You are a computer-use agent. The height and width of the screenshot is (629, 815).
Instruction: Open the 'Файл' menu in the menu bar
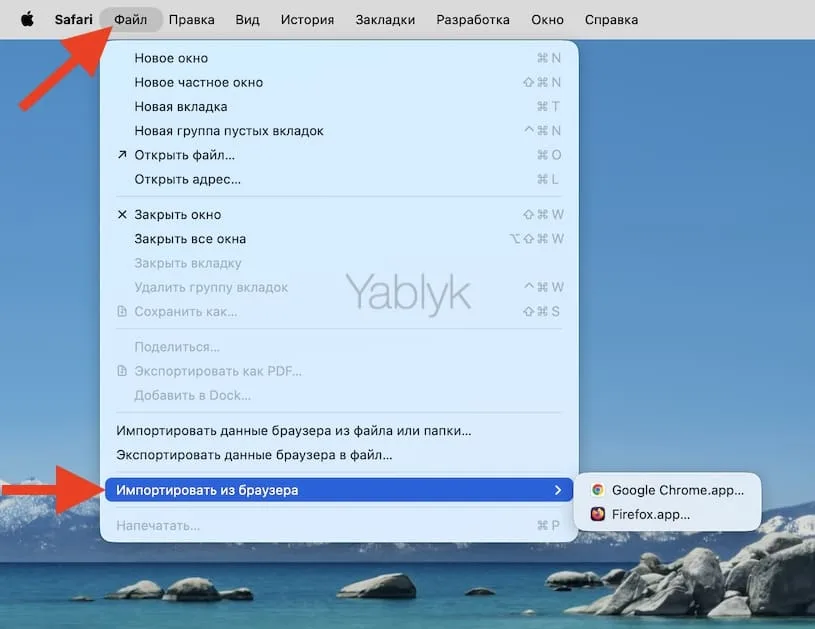130,18
